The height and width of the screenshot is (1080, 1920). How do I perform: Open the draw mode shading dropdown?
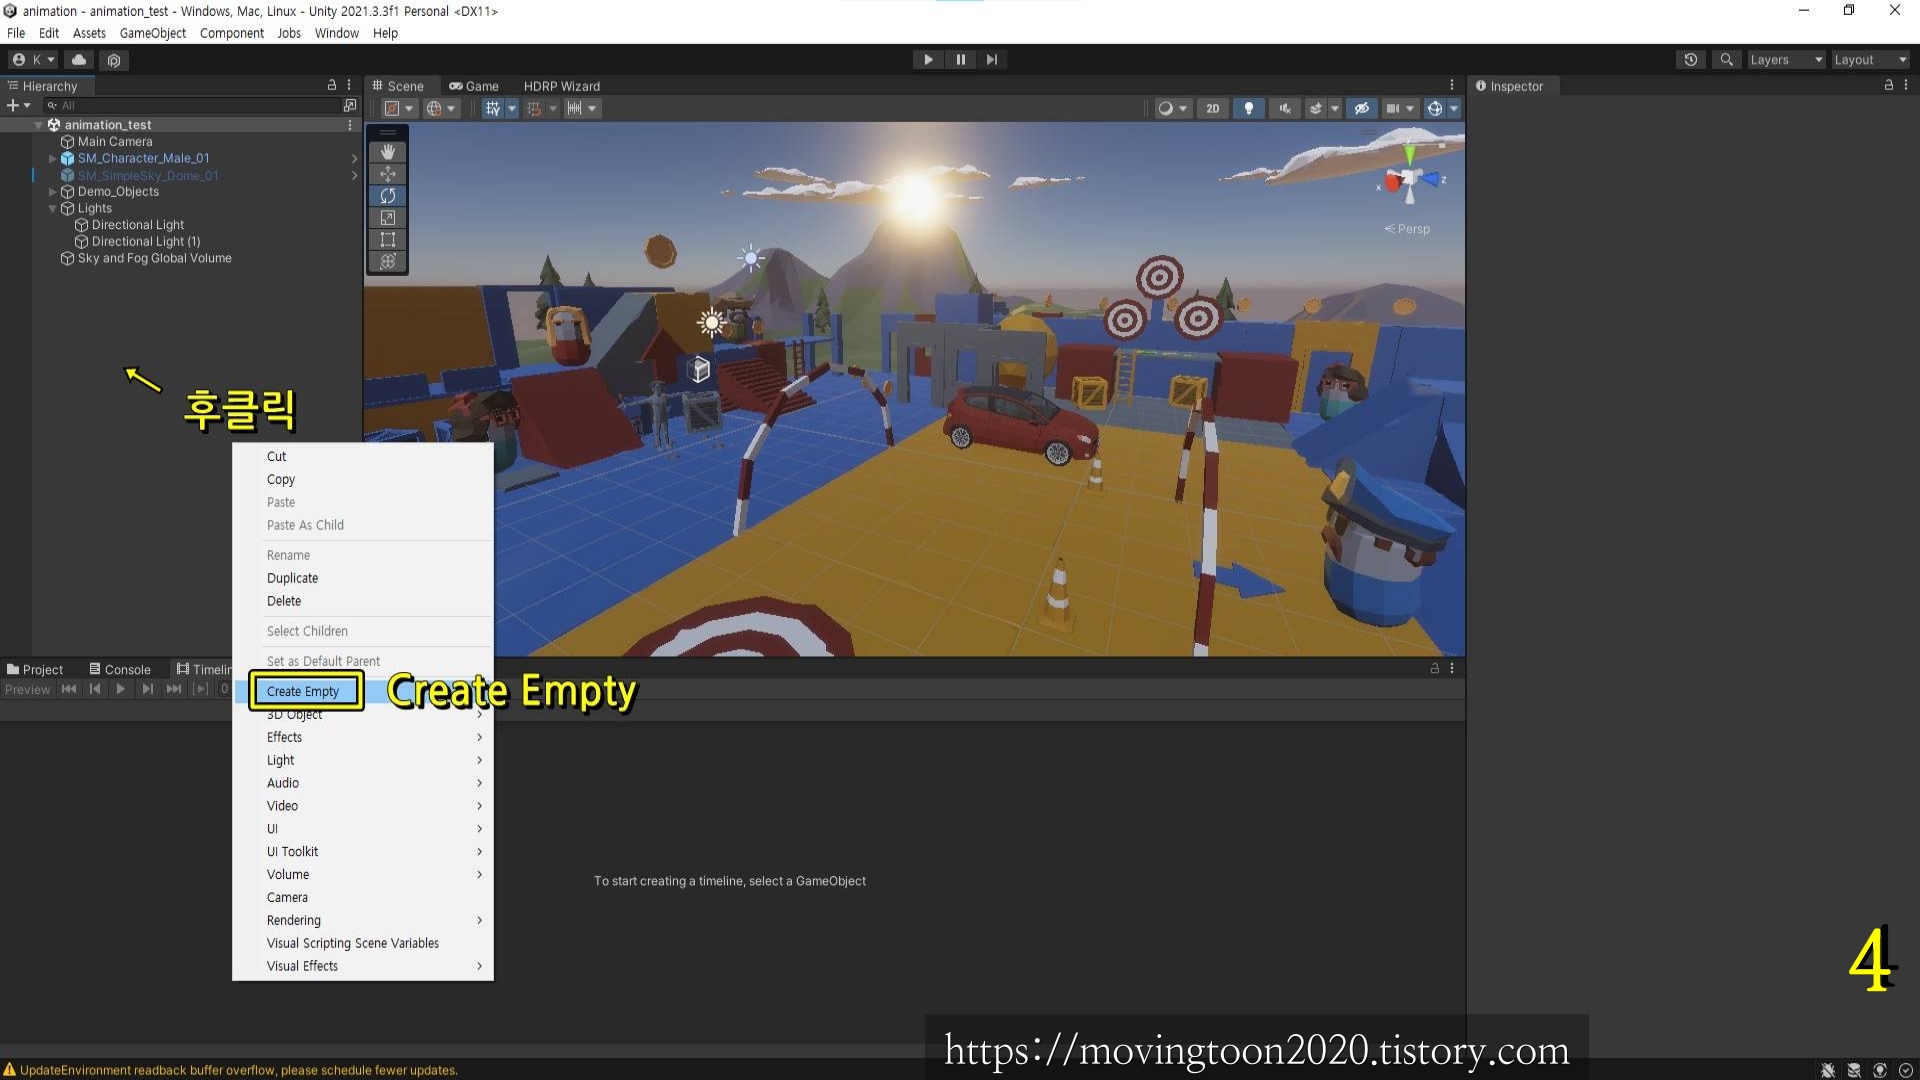(x=1172, y=108)
